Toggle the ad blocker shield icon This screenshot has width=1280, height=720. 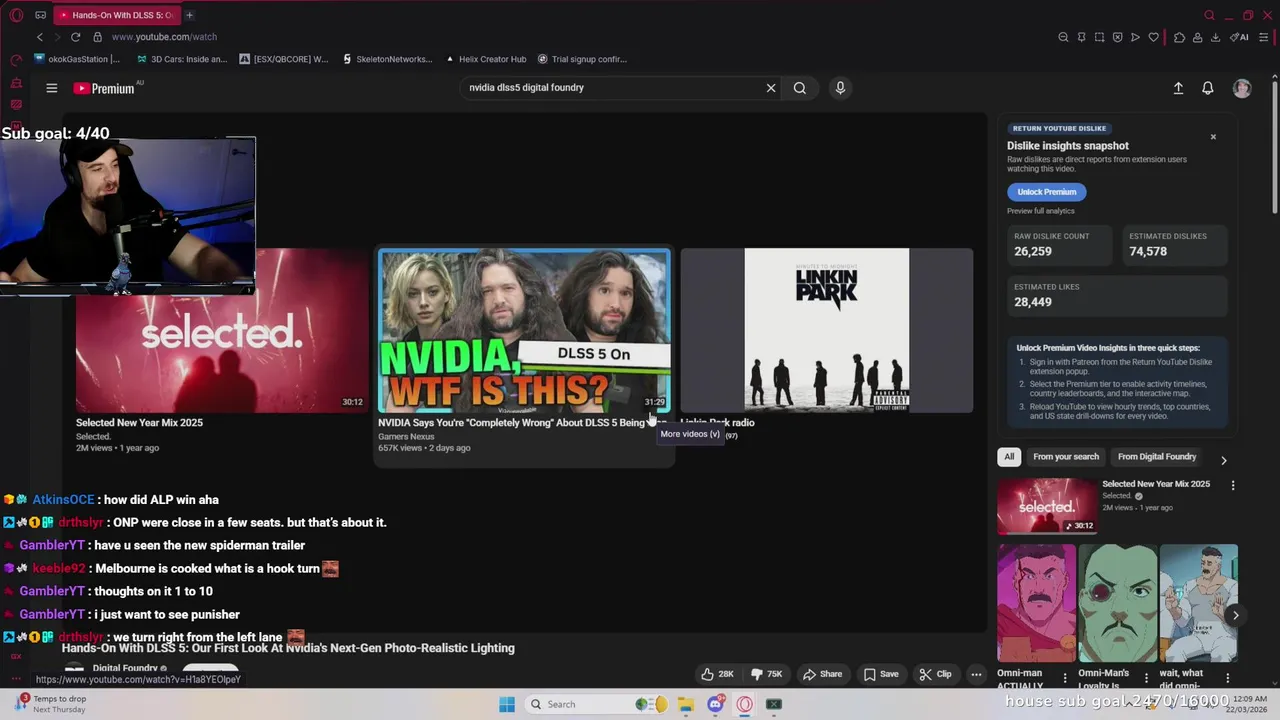pyautogui.click(x=1117, y=37)
